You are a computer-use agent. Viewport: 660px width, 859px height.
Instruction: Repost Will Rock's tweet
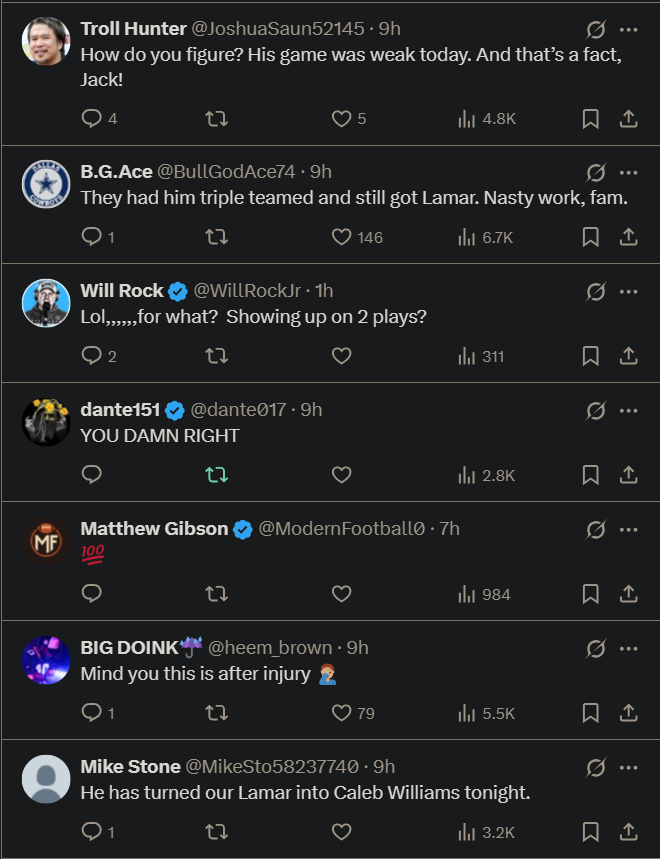click(x=216, y=357)
